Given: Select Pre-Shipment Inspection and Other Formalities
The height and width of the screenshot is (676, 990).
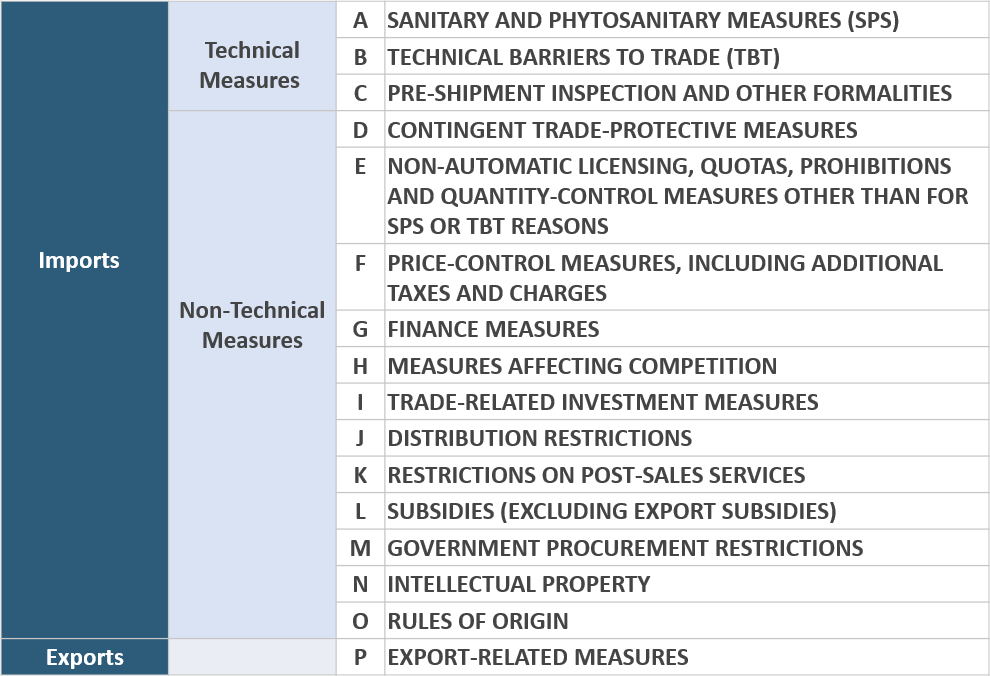Looking at the screenshot, I should [669, 93].
